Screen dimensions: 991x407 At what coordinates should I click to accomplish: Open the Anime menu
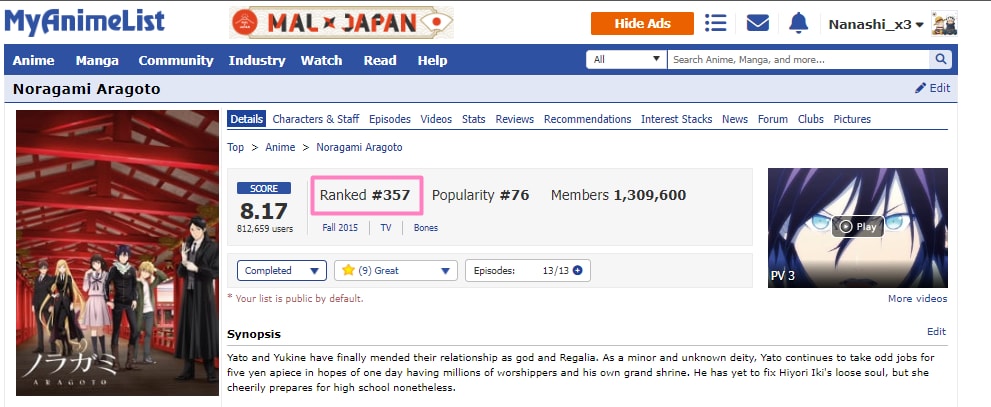click(33, 61)
